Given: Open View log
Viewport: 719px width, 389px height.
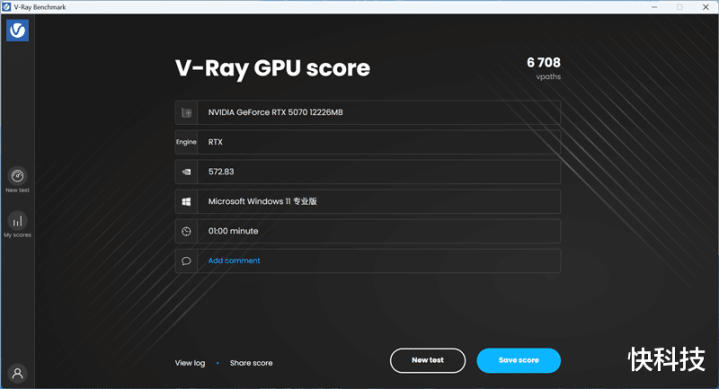Looking at the screenshot, I should [x=190, y=363].
